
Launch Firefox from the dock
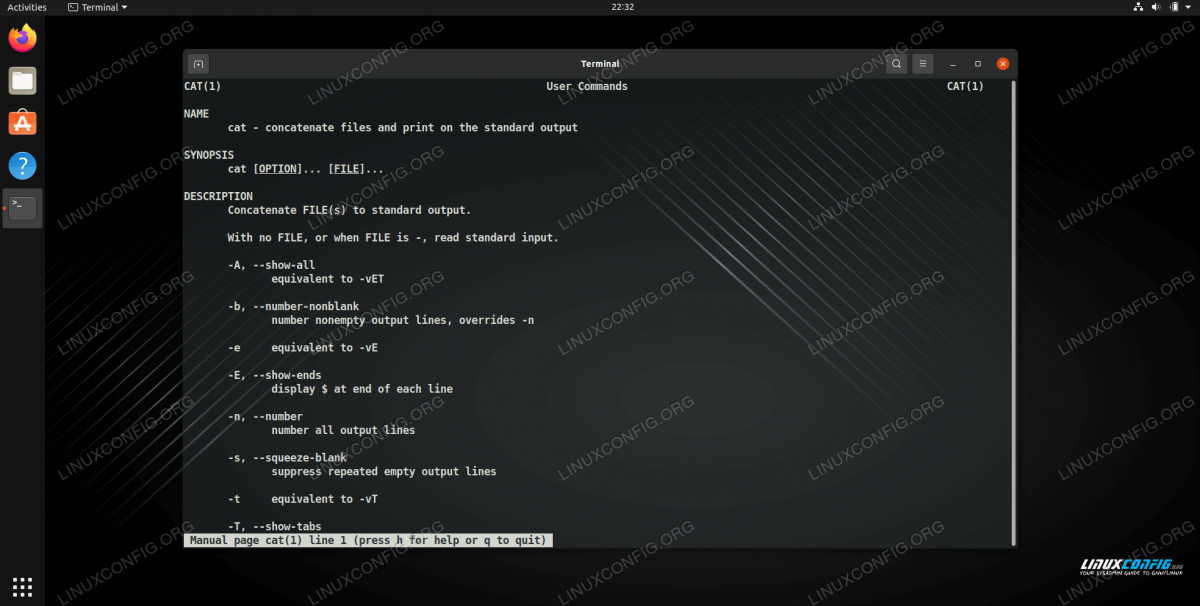coord(22,39)
